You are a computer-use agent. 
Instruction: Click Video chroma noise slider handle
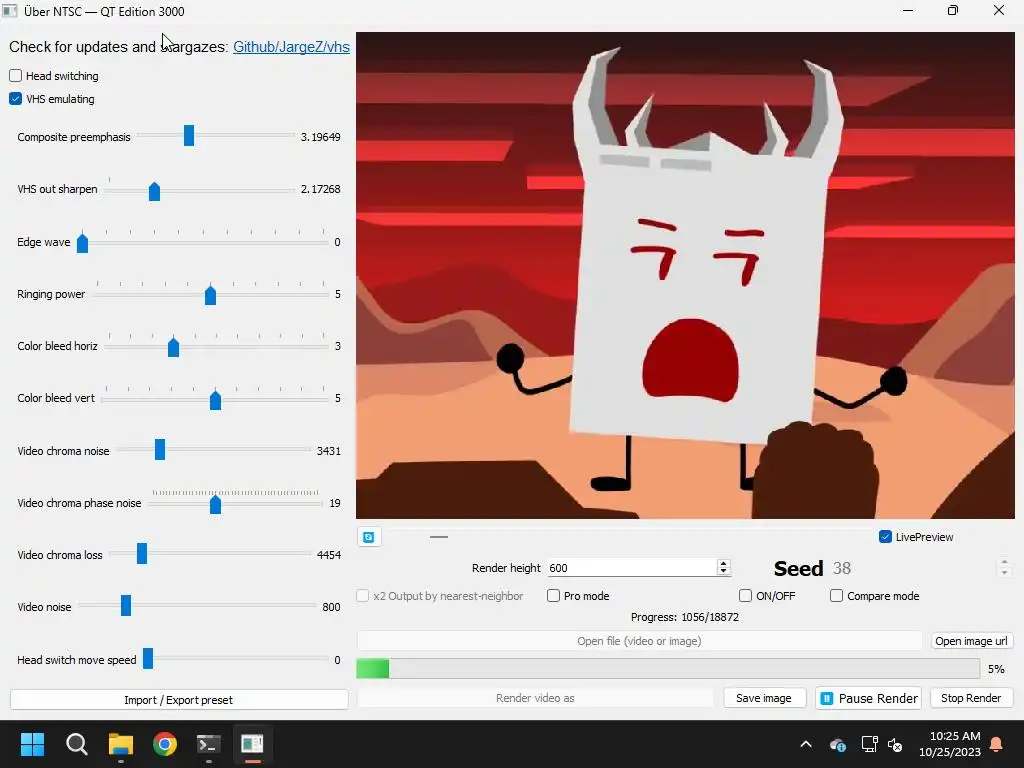pos(160,449)
